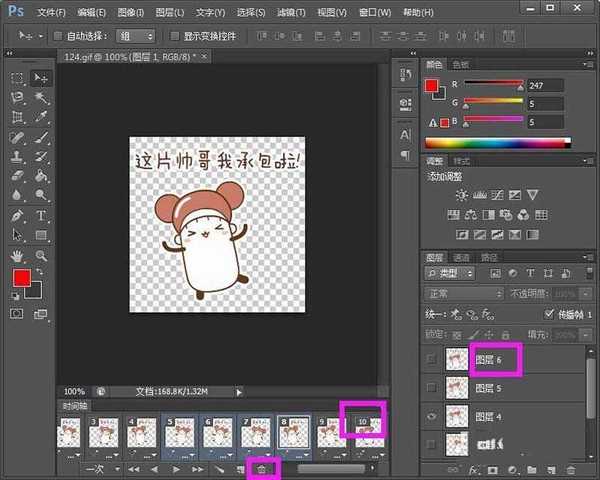Viewport: 600px width, 480px height.
Task: Hide layer 图层 4 via eye icon
Action: point(431,415)
